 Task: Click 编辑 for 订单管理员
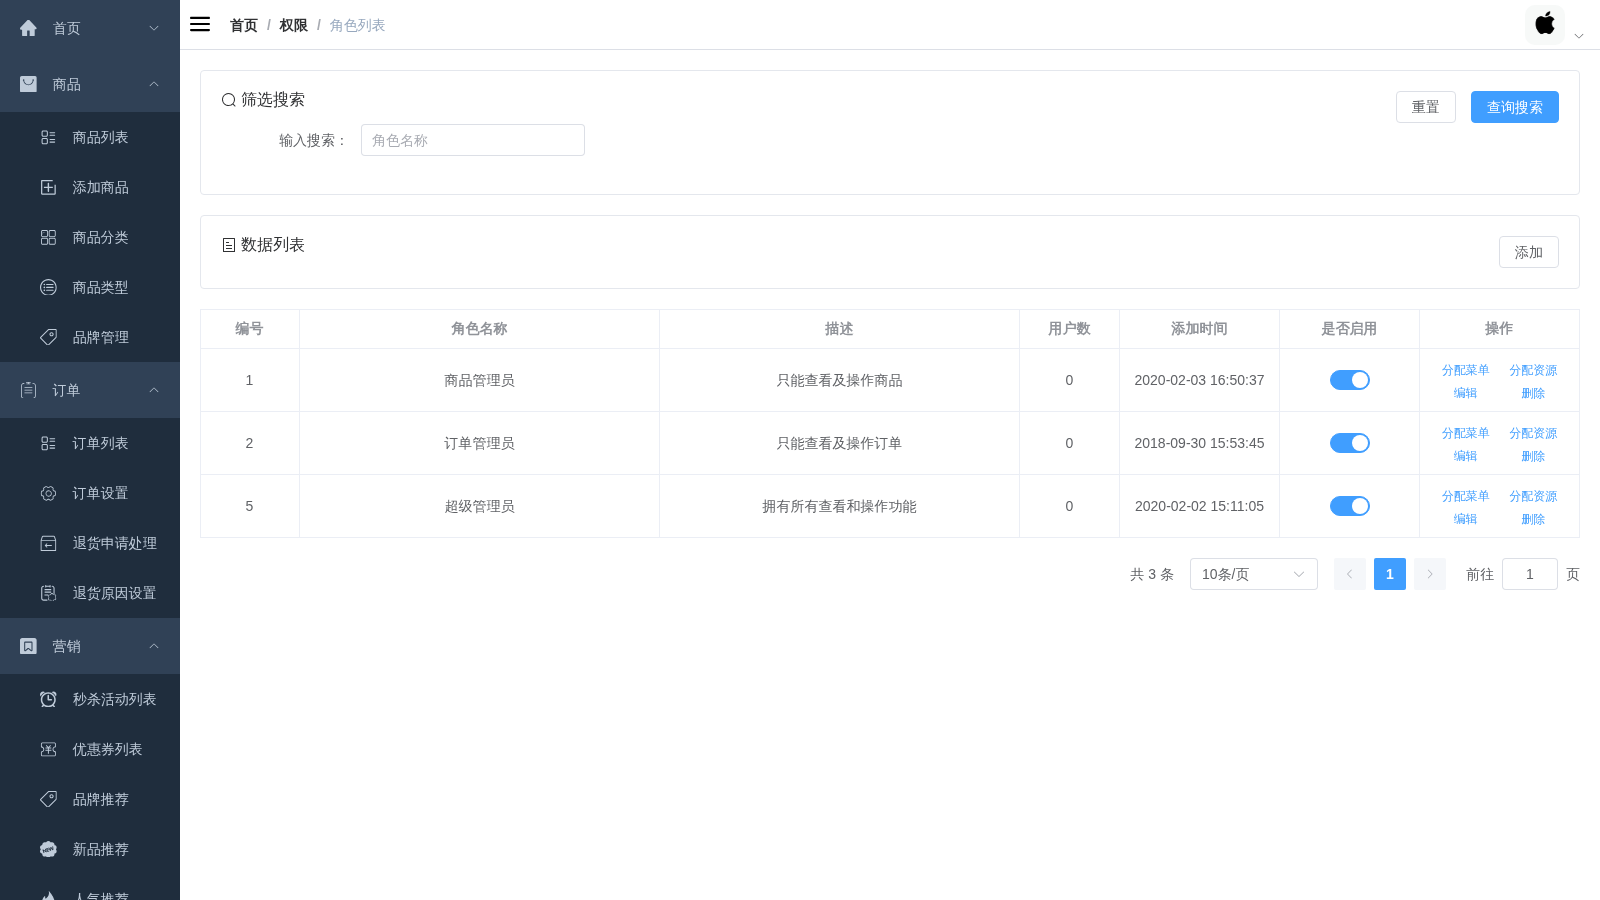pos(1465,456)
